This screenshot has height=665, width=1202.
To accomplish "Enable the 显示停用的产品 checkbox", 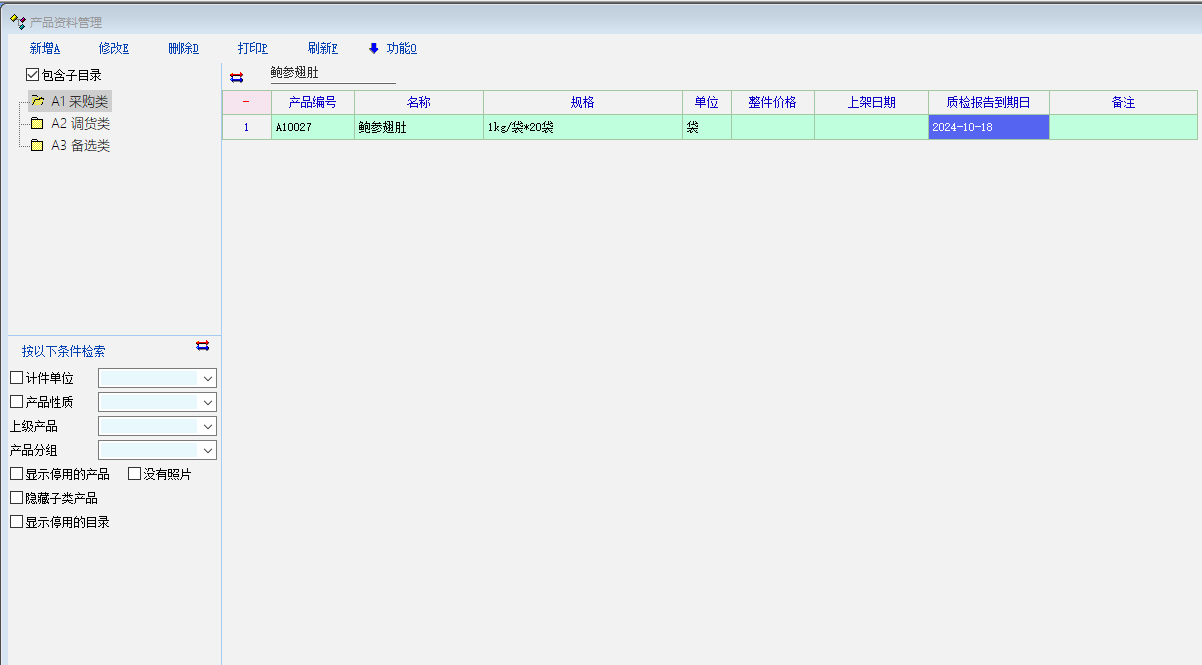I will pos(16,474).
